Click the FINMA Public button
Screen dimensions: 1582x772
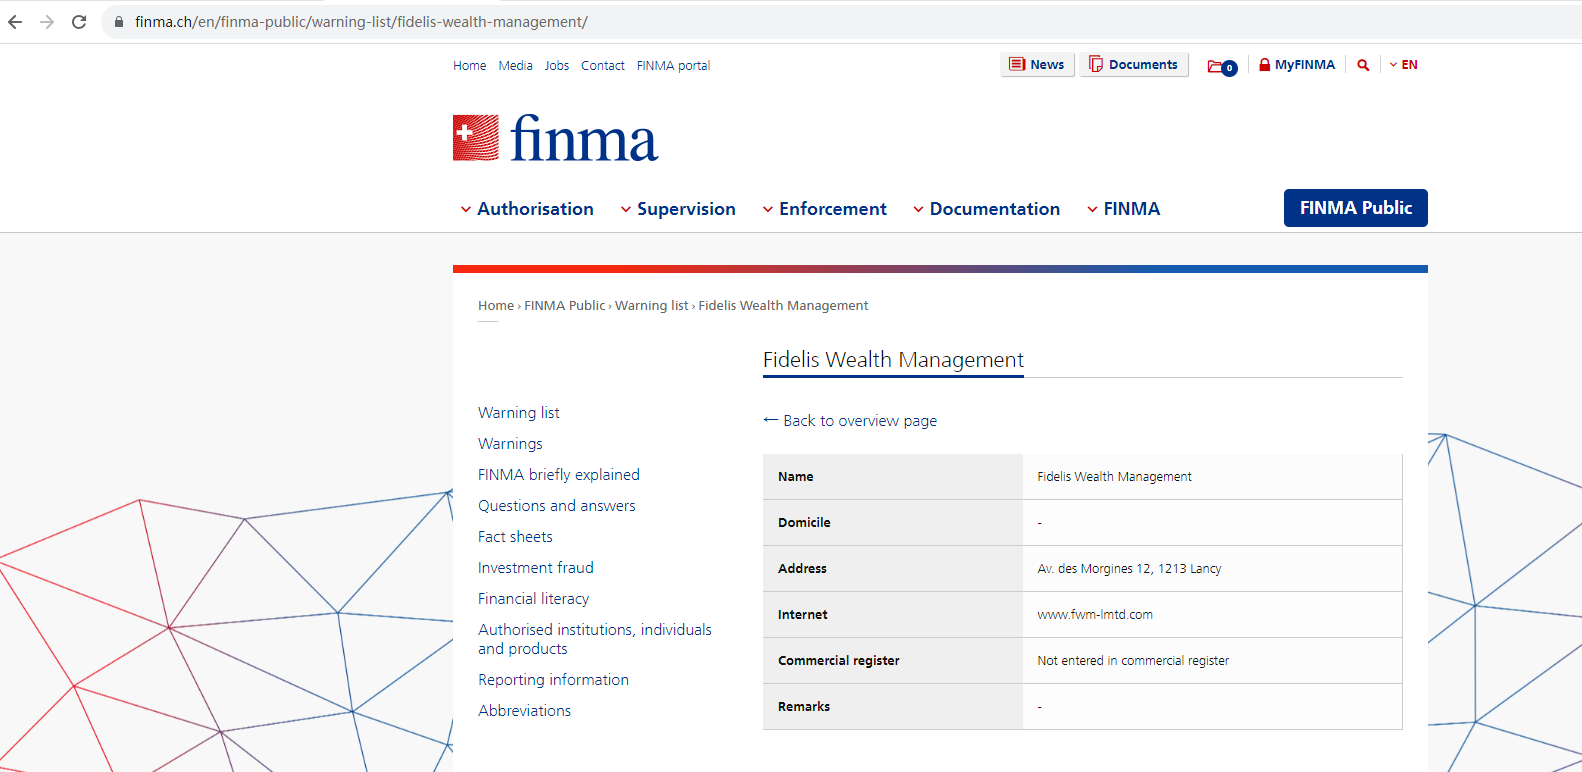click(1356, 208)
